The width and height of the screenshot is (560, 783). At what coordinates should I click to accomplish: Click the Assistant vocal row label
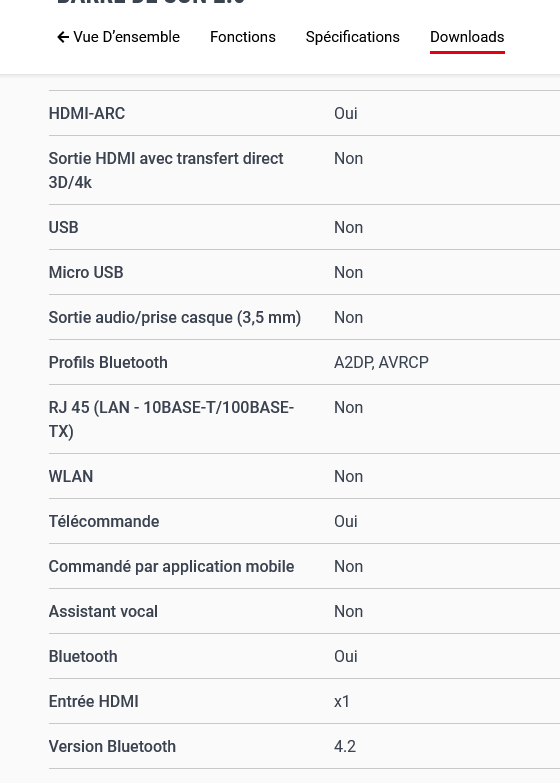click(x=103, y=611)
